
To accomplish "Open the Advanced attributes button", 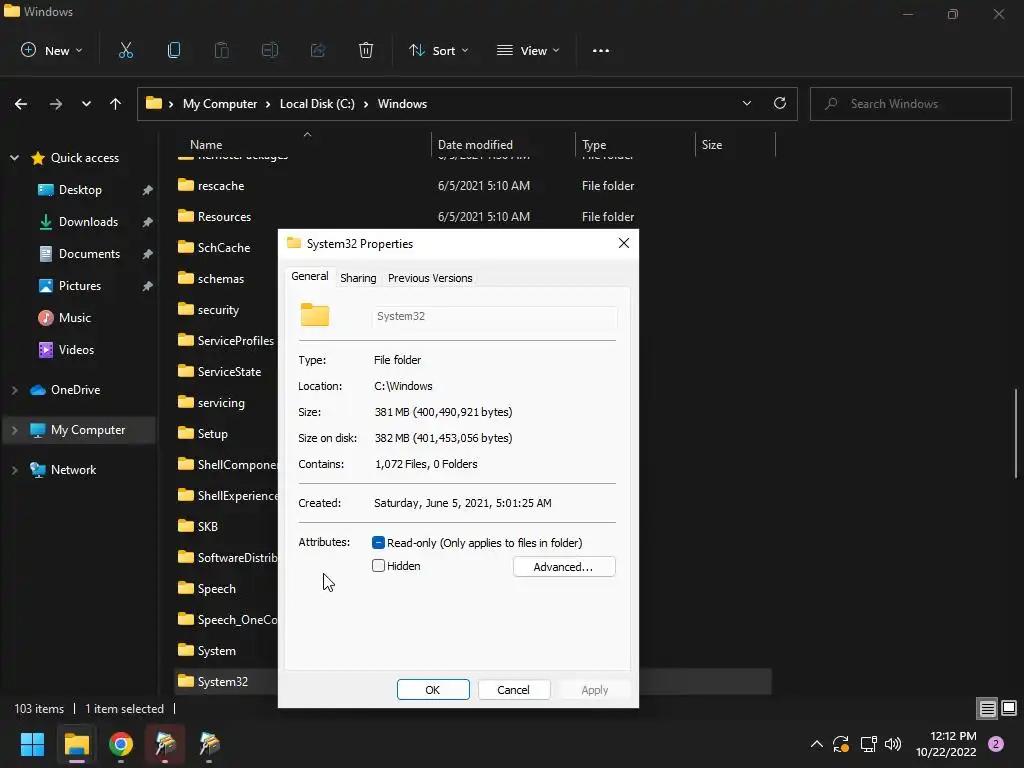I will click(x=564, y=567).
